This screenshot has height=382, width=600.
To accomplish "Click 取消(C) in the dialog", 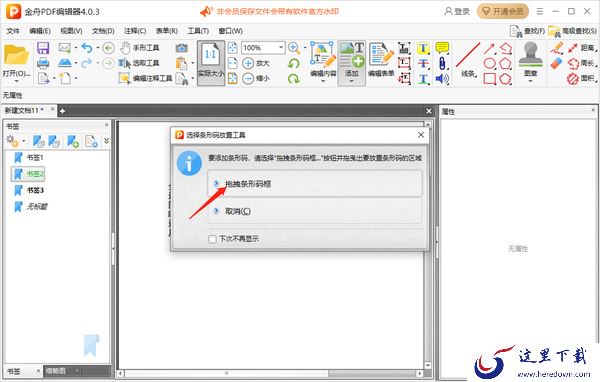I will point(315,211).
